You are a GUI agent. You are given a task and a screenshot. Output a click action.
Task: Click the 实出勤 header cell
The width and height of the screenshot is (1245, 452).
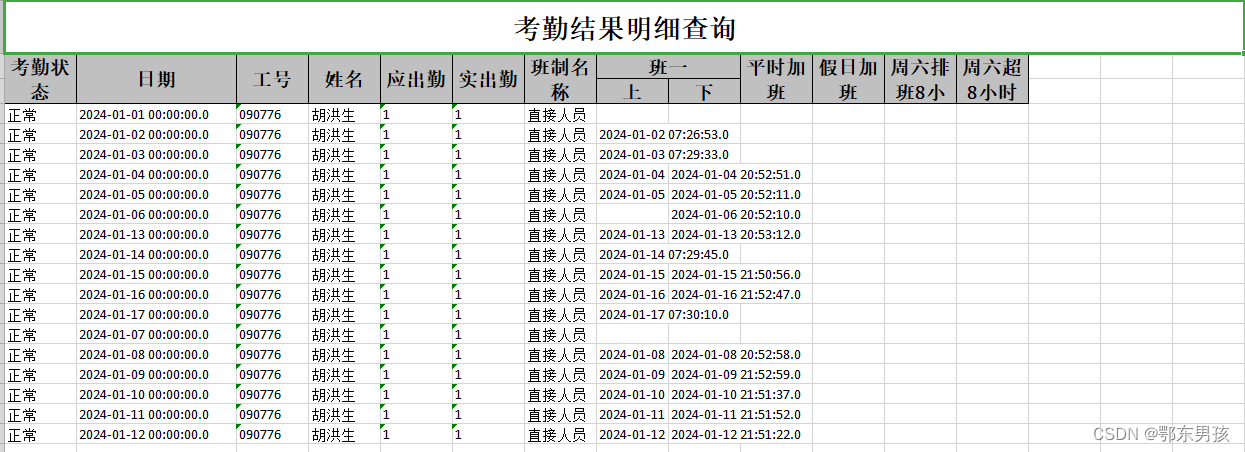(488, 79)
